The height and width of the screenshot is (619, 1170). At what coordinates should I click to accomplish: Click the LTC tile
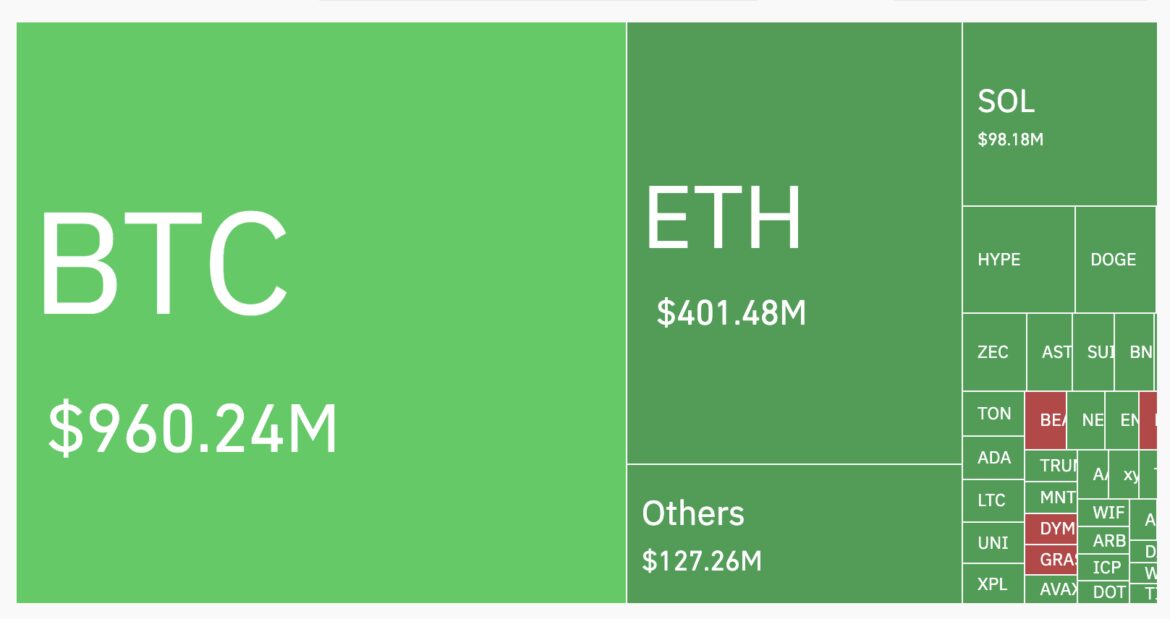[993, 500]
